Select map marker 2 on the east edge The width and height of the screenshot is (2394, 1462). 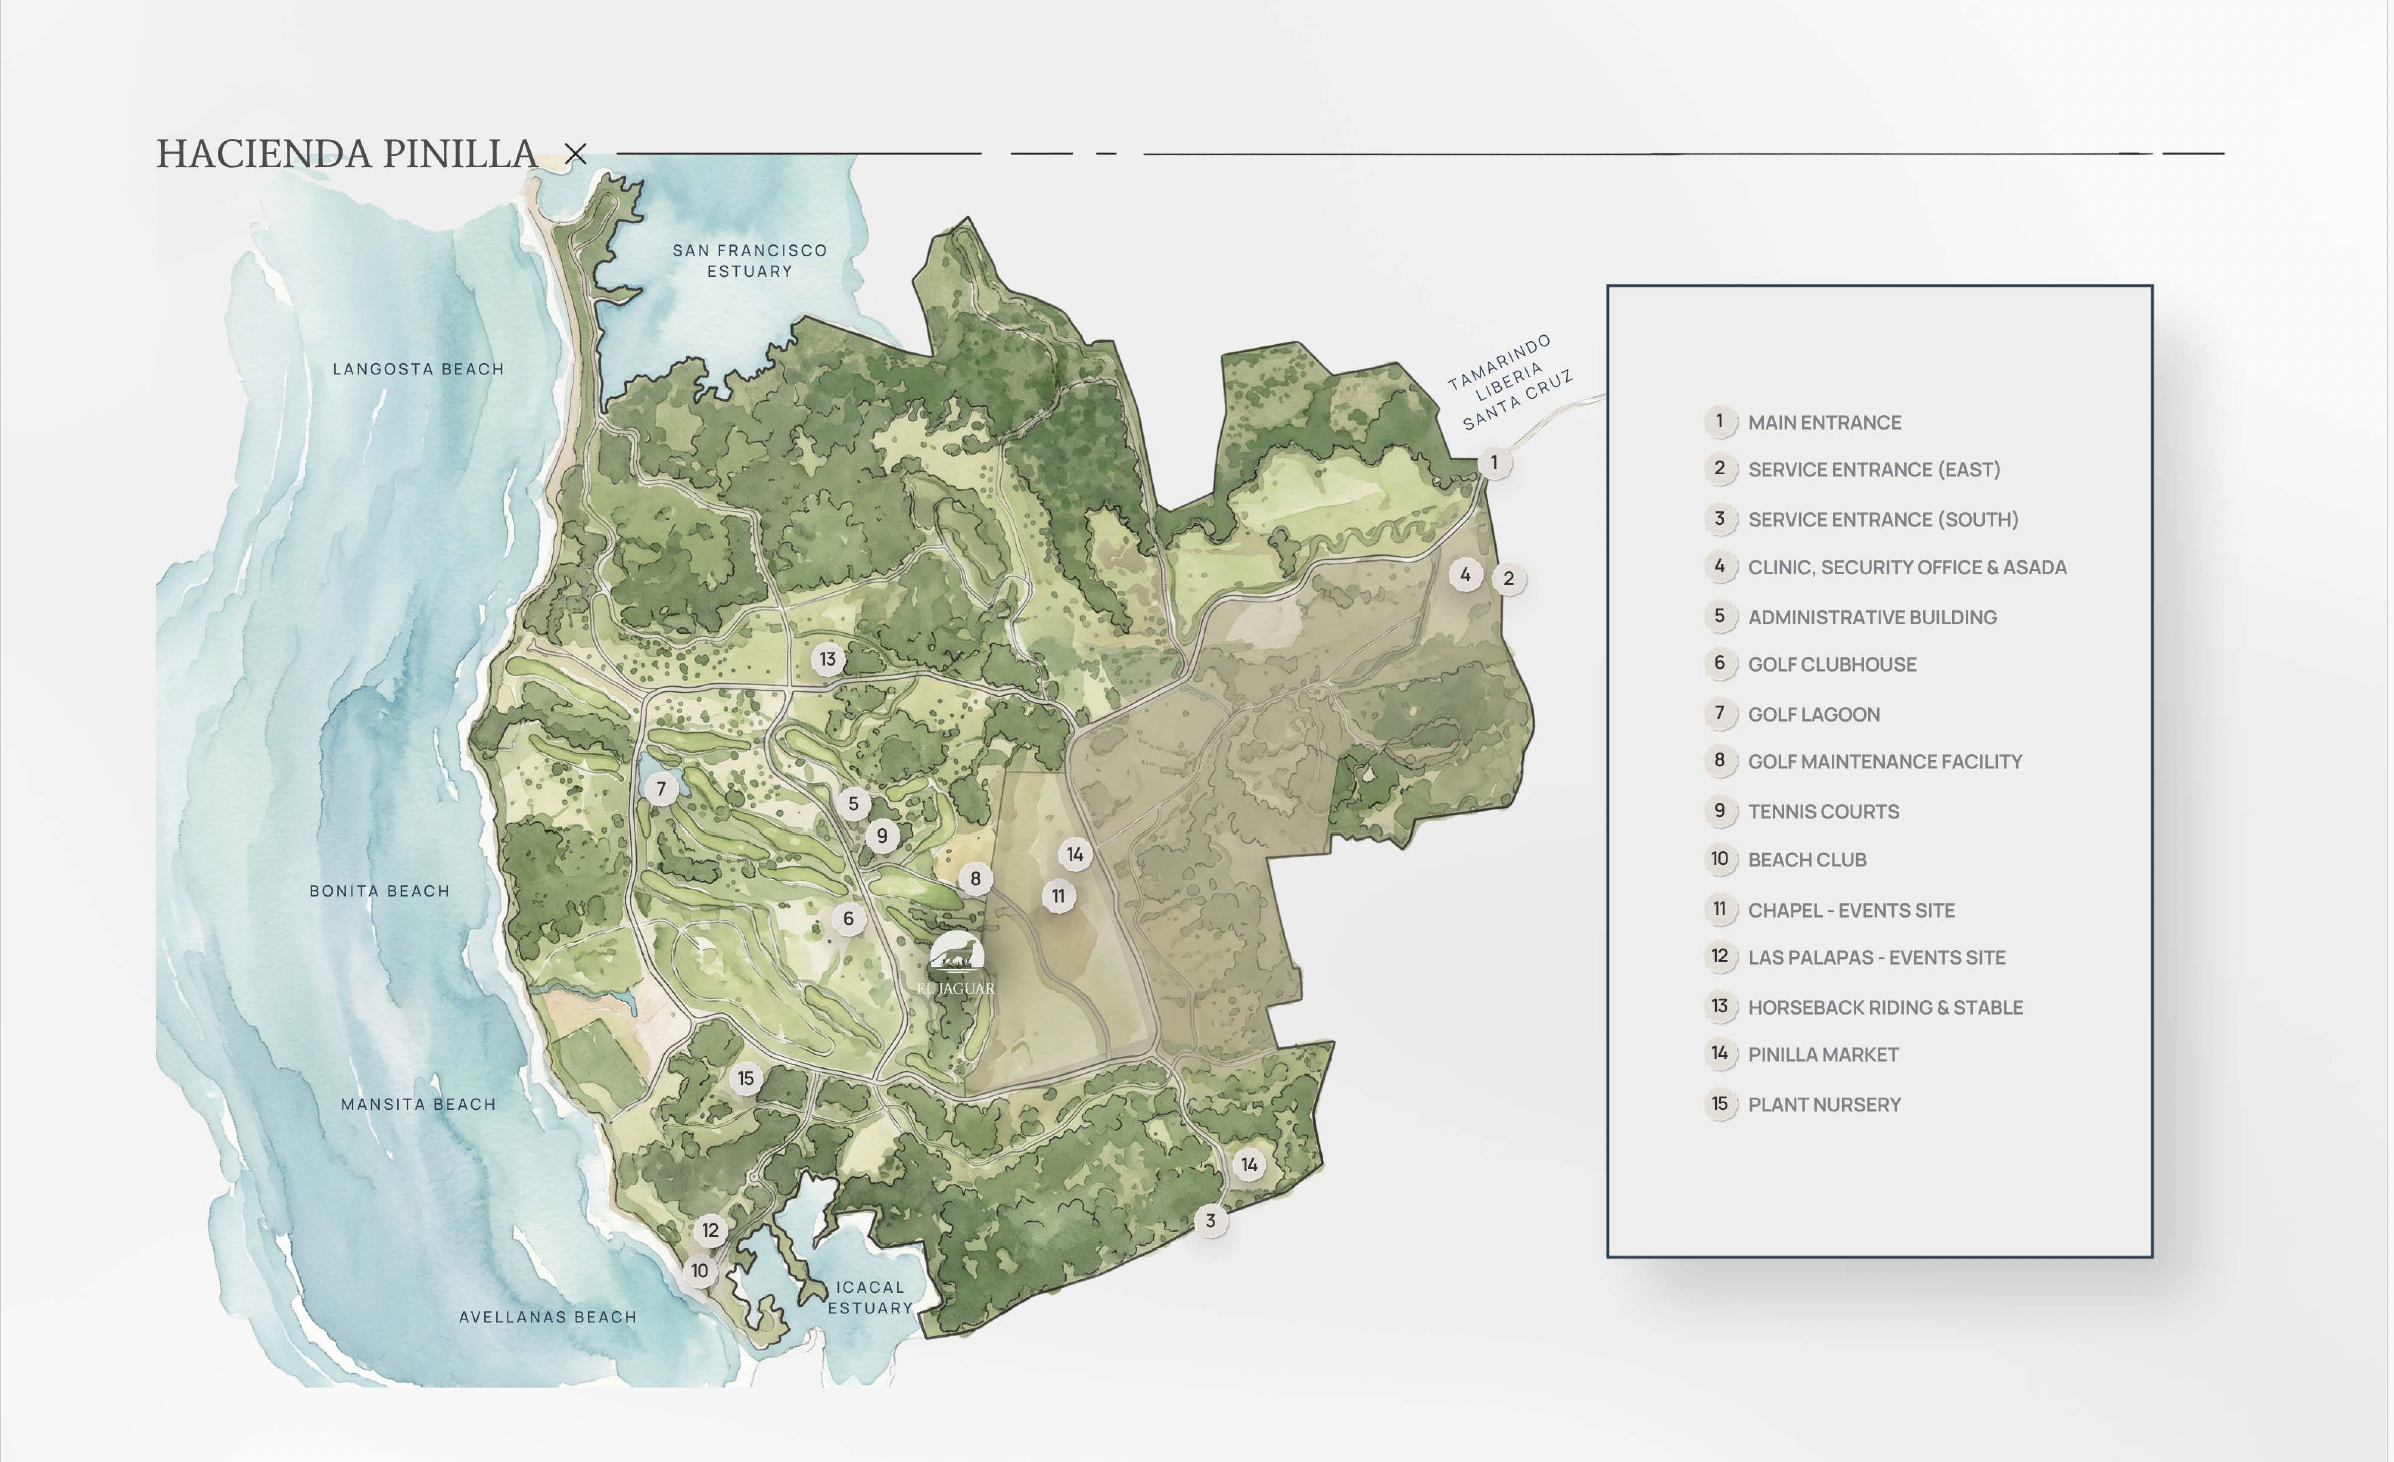(x=1509, y=578)
